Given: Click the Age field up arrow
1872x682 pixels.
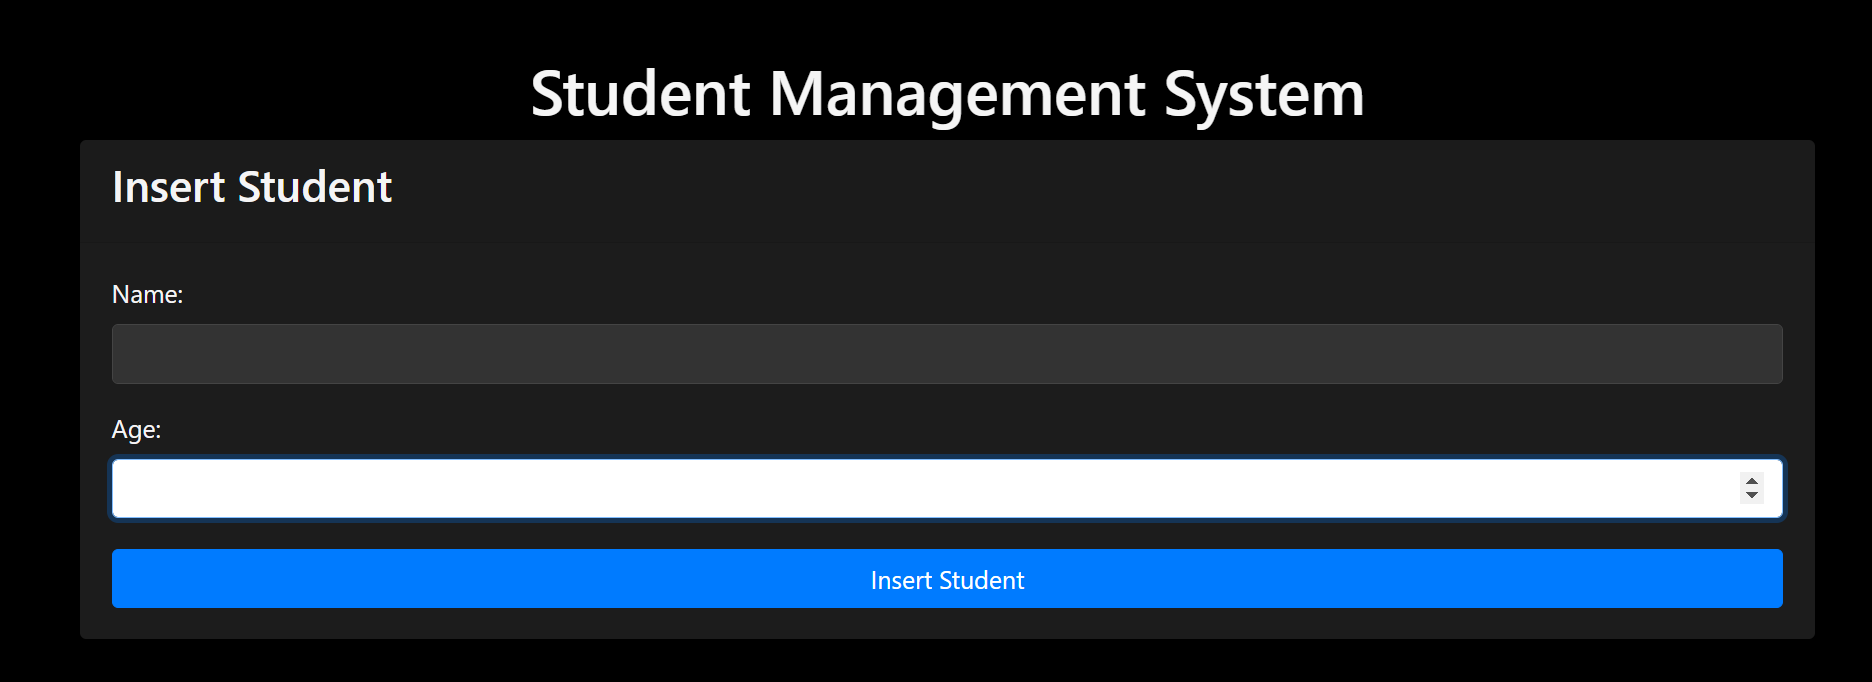Looking at the screenshot, I should (x=1751, y=482).
